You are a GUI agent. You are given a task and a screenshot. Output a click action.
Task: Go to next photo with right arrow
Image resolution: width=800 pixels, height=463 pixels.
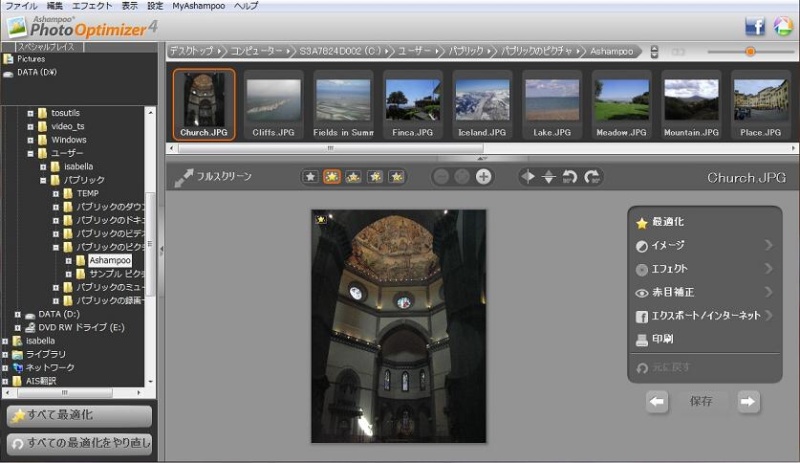coord(748,401)
